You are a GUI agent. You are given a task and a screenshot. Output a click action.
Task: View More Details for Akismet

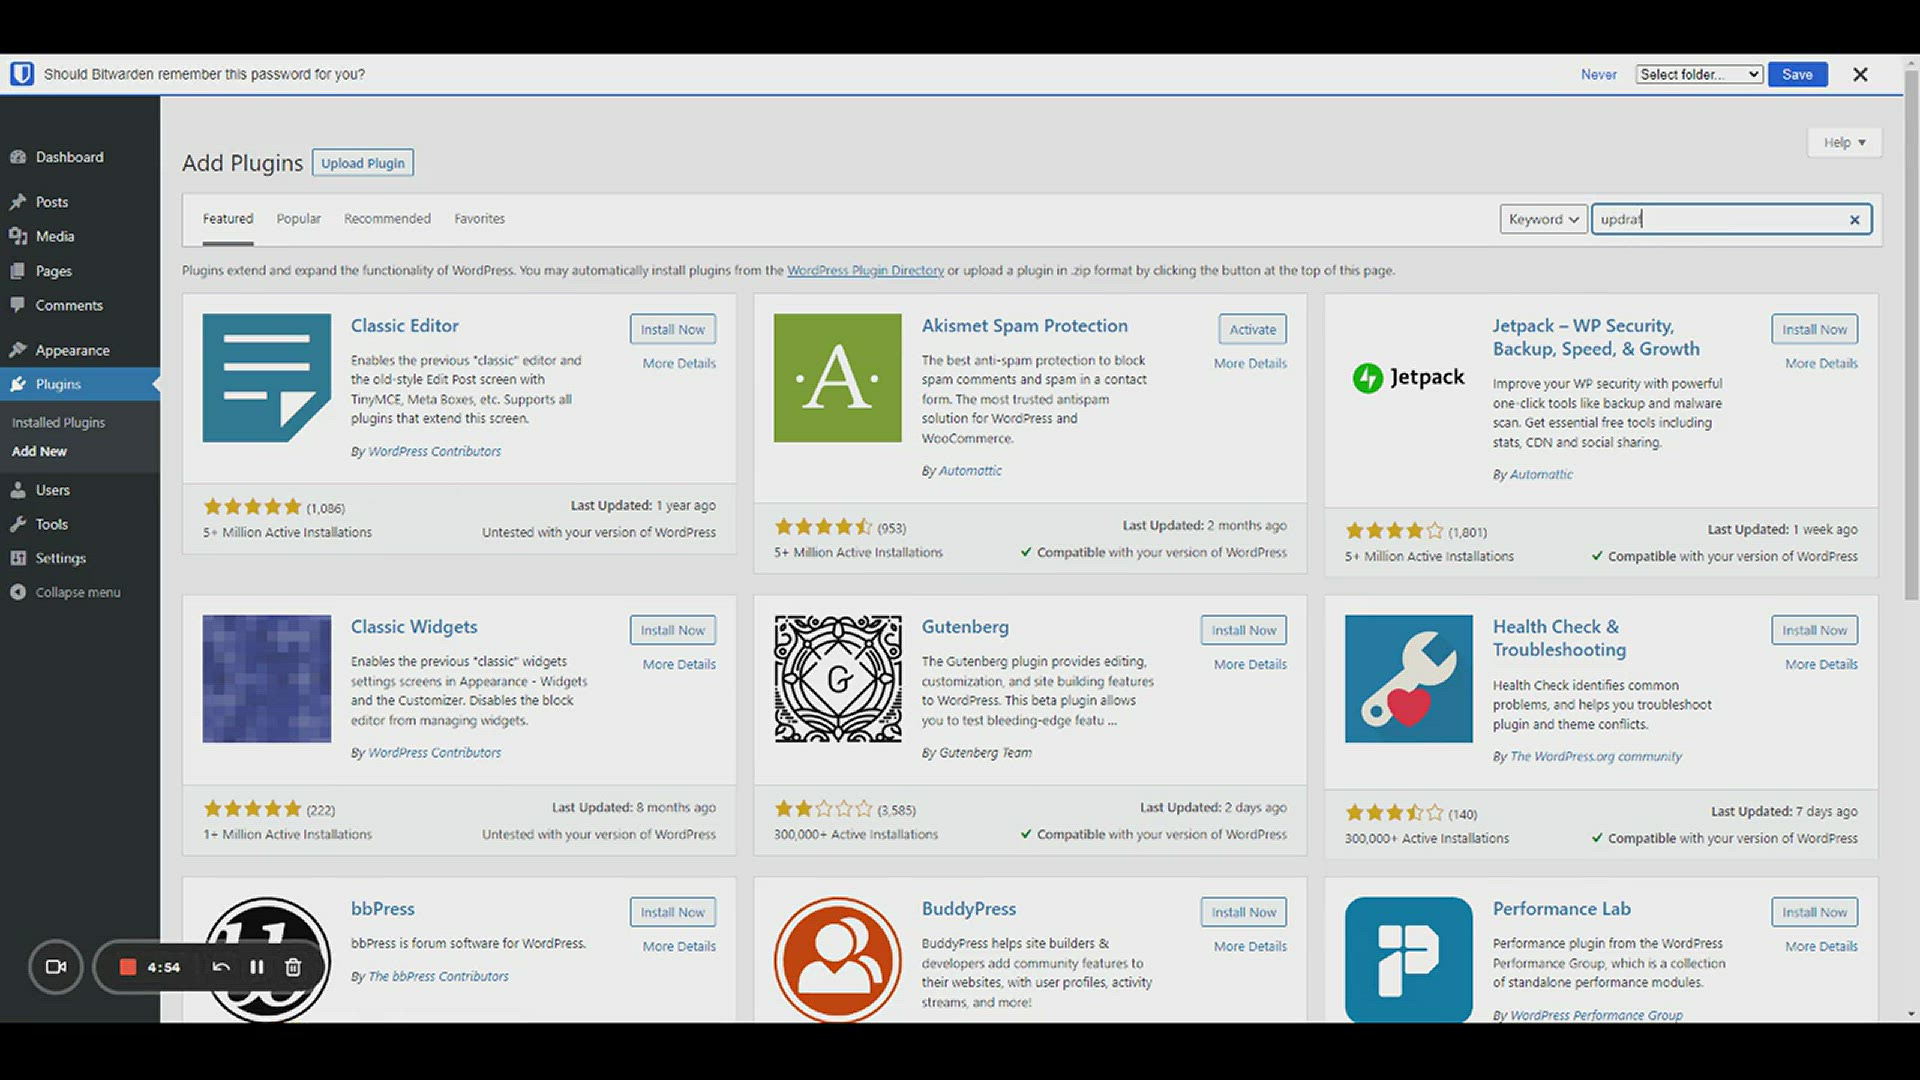tap(1250, 364)
